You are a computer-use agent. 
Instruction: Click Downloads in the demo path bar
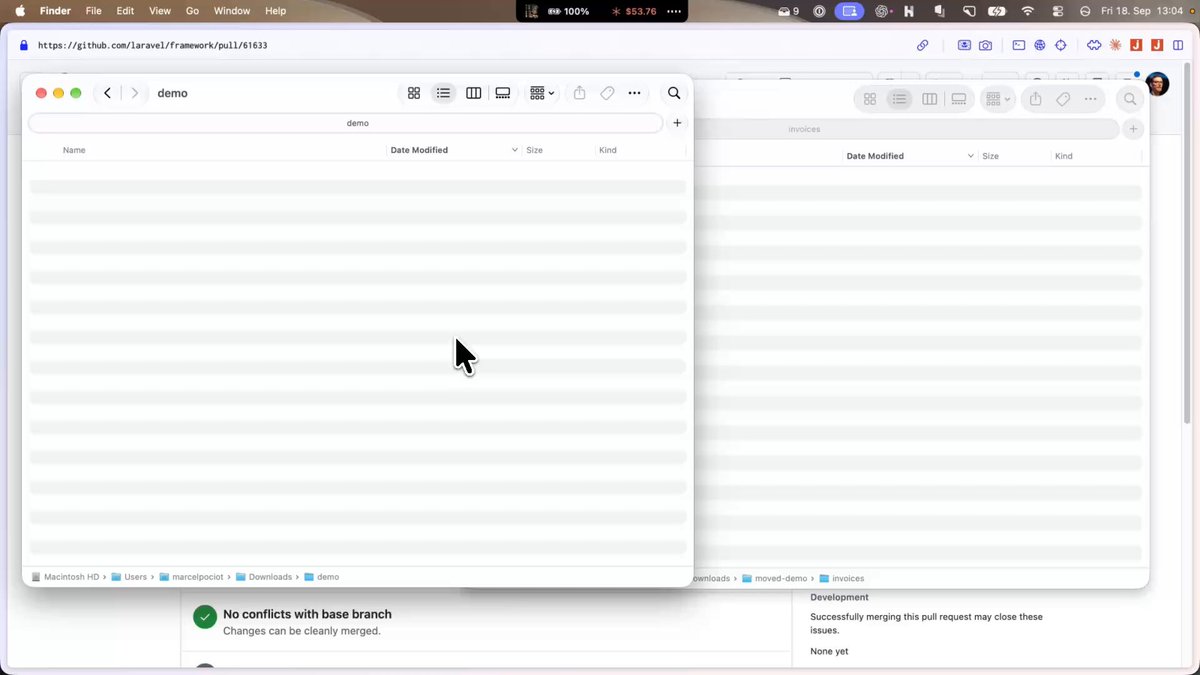(x=264, y=577)
